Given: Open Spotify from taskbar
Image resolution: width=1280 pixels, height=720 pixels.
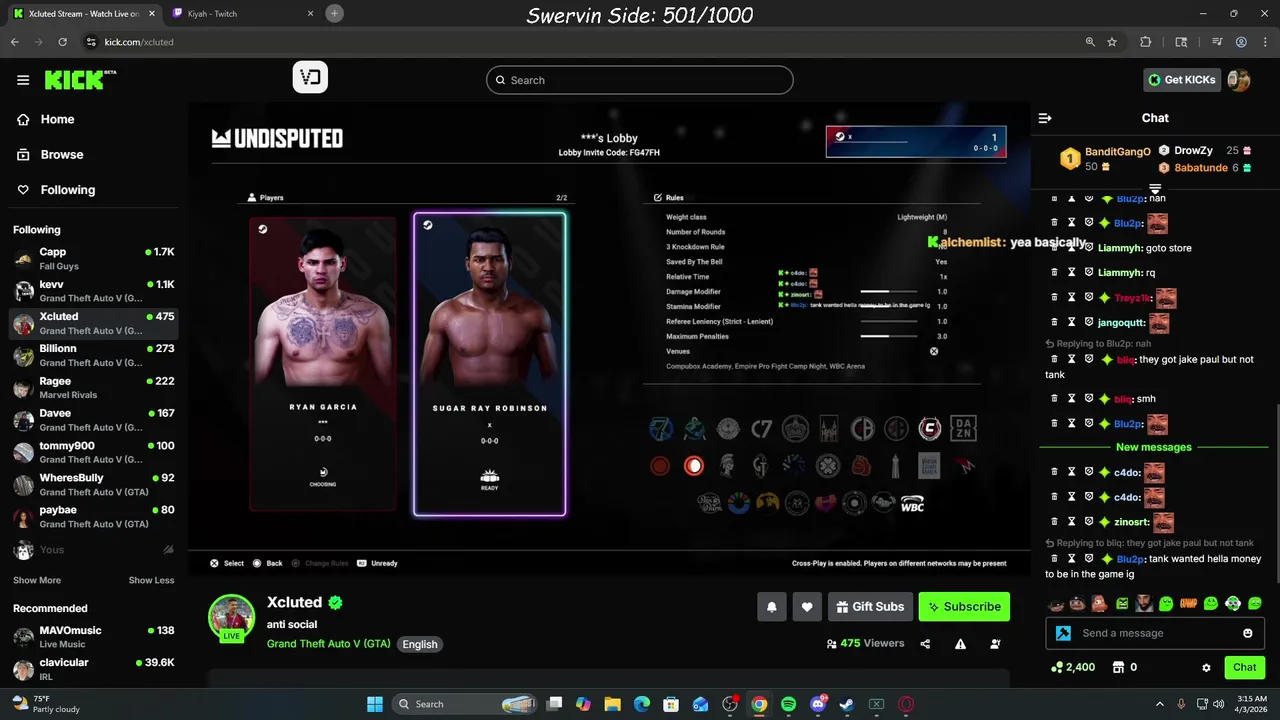Looking at the screenshot, I should tap(788, 704).
